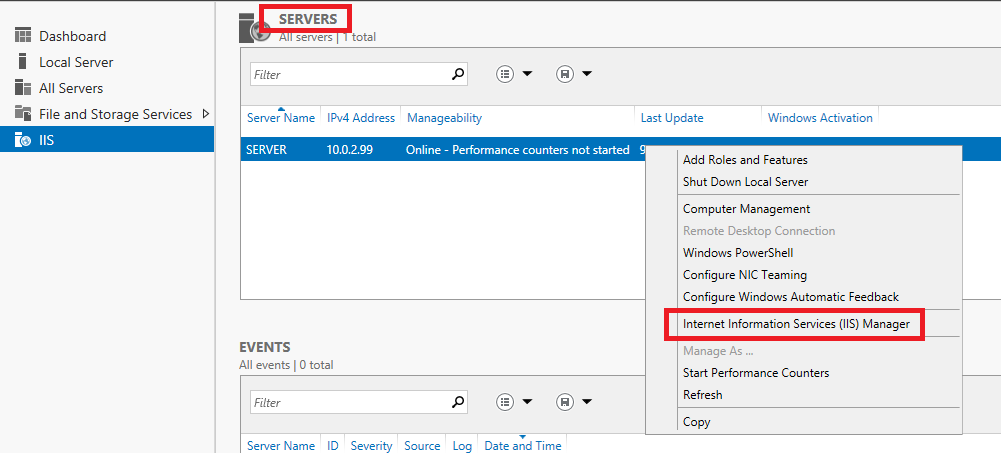Choose Internet Information Services (IIS) Manager
The image size is (1001, 453).
[795, 324]
